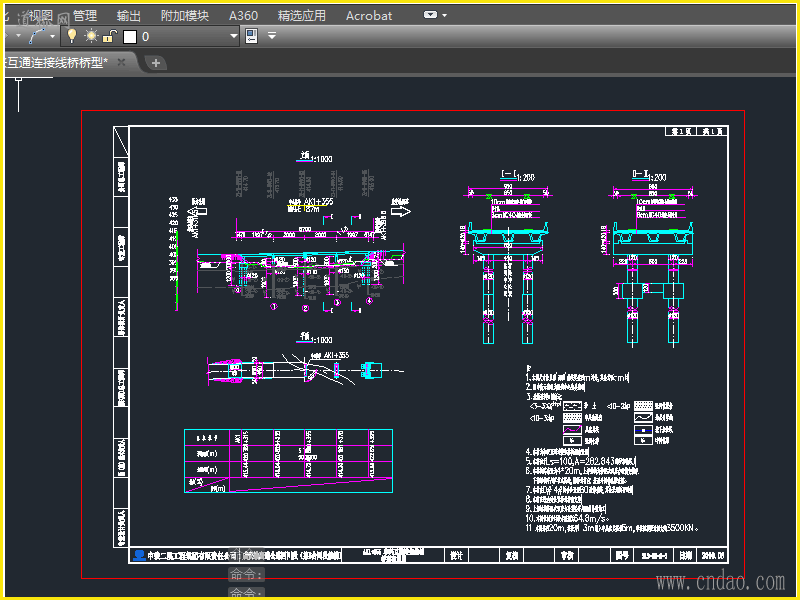Click the white layer color swatch
Image resolution: width=800 pixels, height=600 pixels.
129,36
